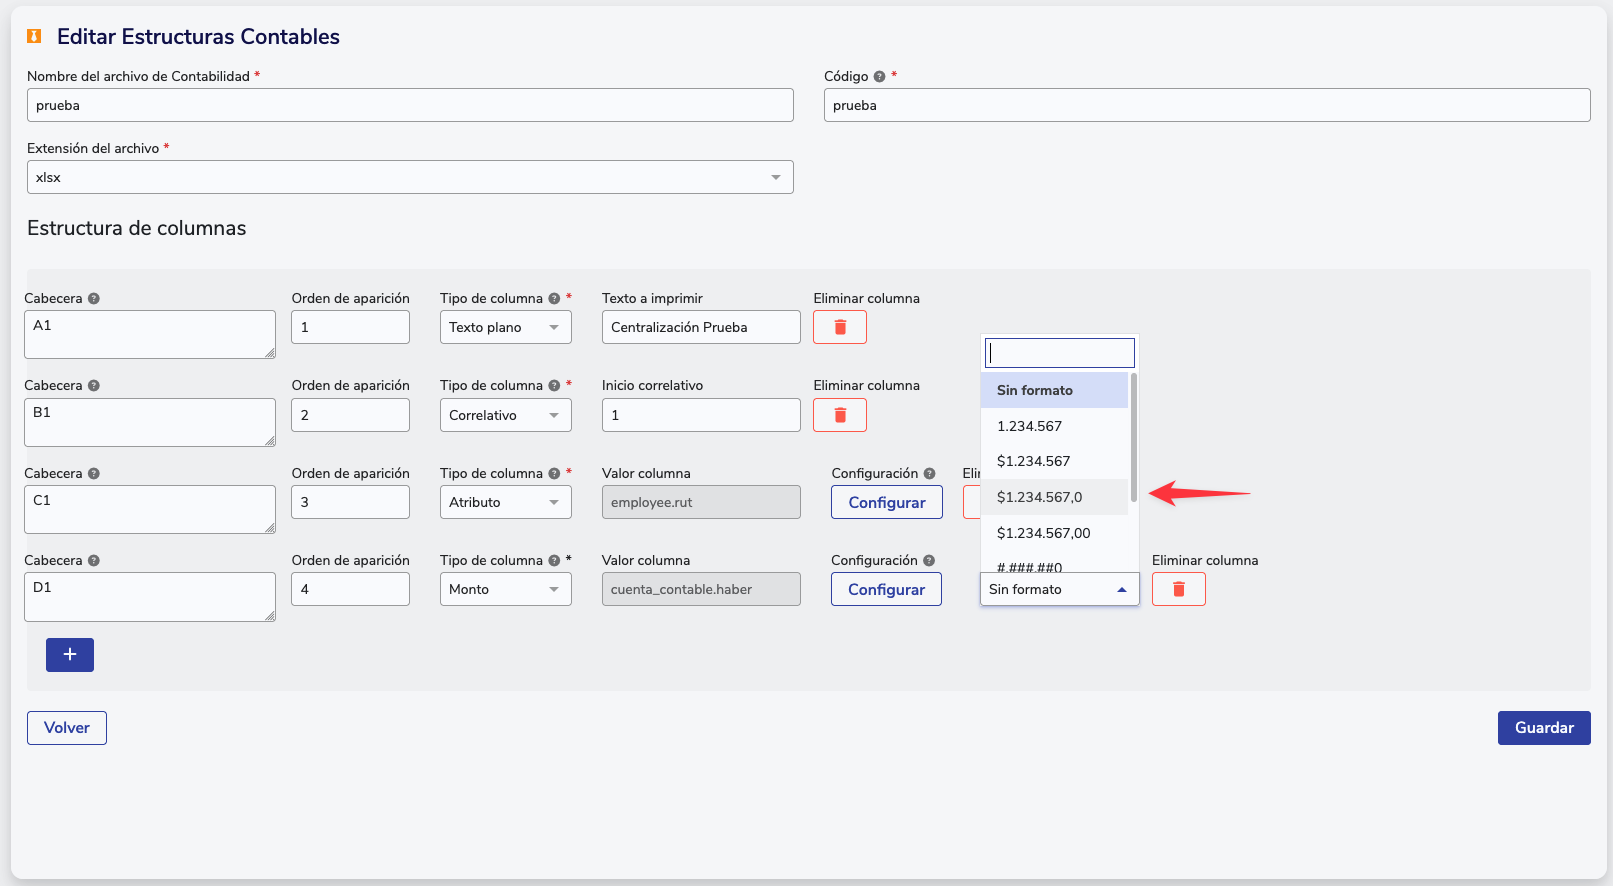Click help icon by C1 Tipo de columna
The height and width of the screenshot is (886, 1613).
(x=554, y=474)
